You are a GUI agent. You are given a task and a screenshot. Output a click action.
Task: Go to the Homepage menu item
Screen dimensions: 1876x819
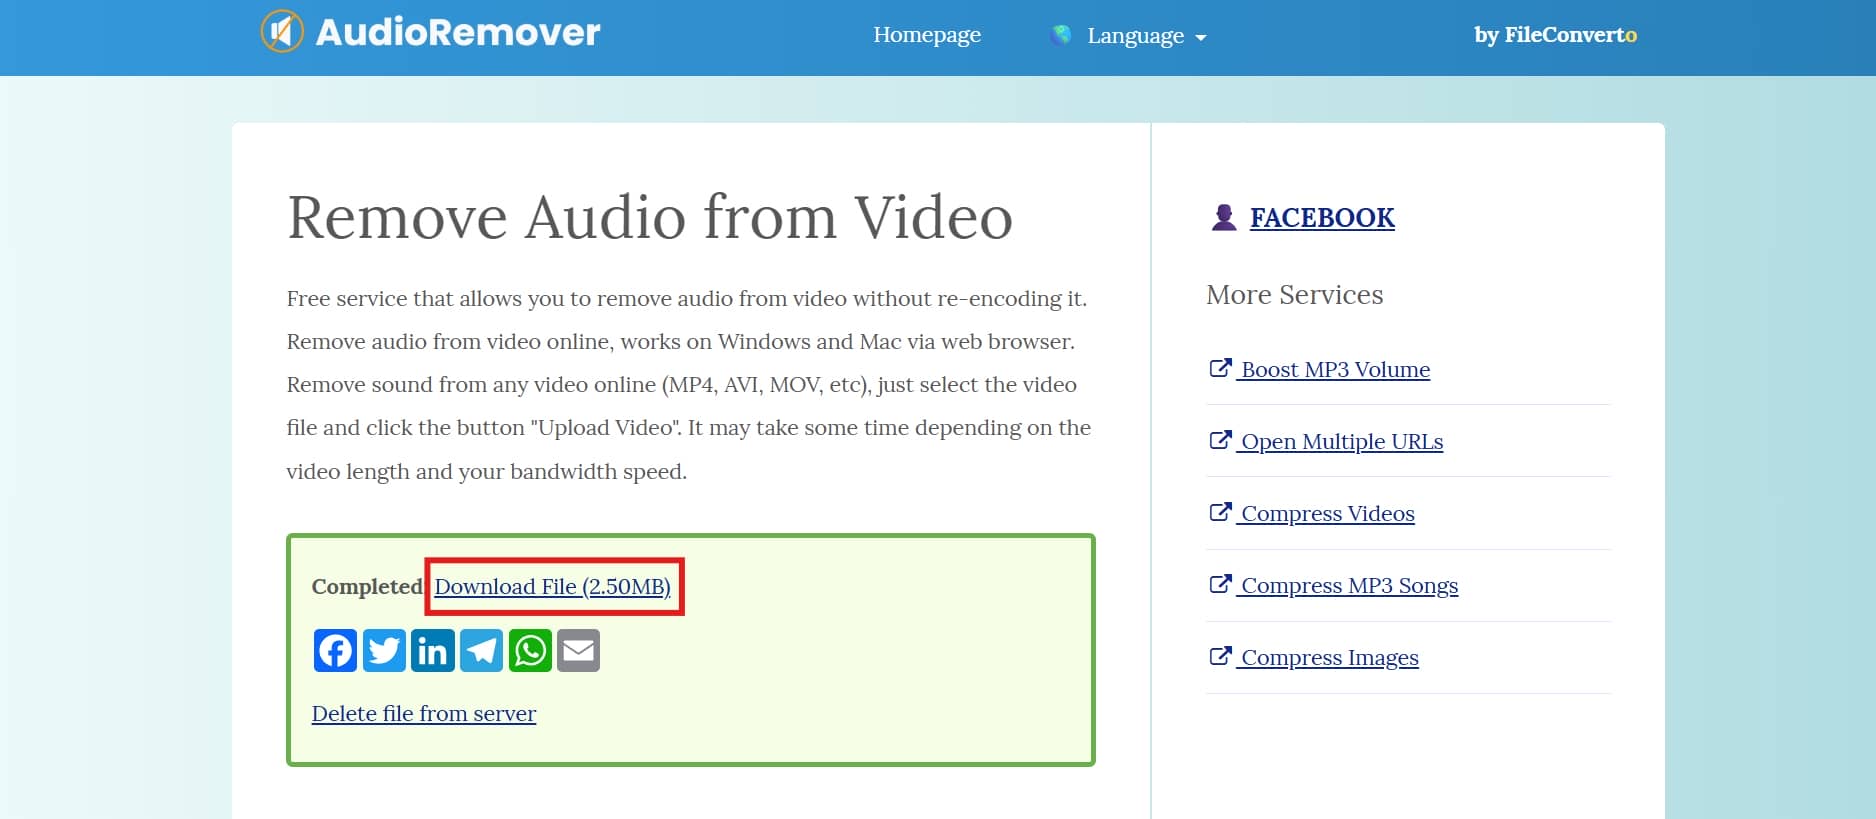pos(927,35)
